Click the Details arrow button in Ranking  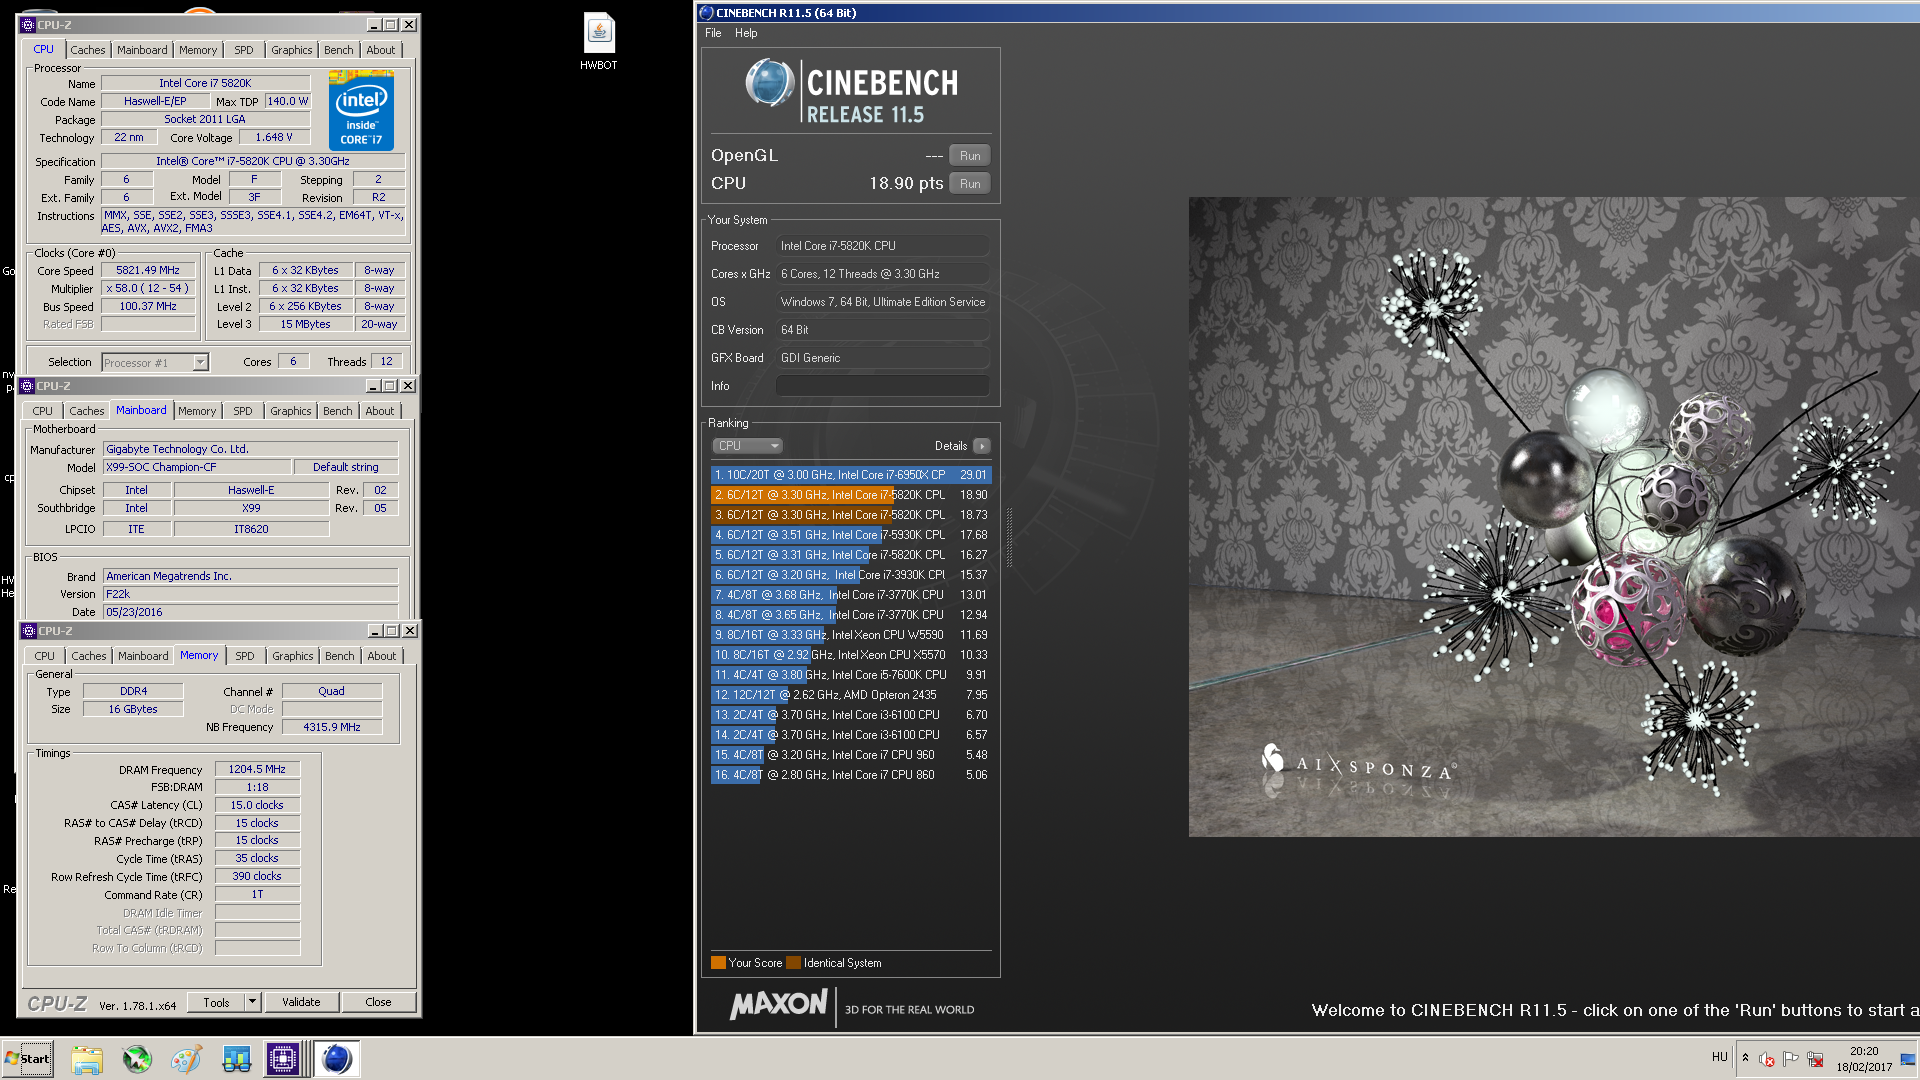click(982, 446)
